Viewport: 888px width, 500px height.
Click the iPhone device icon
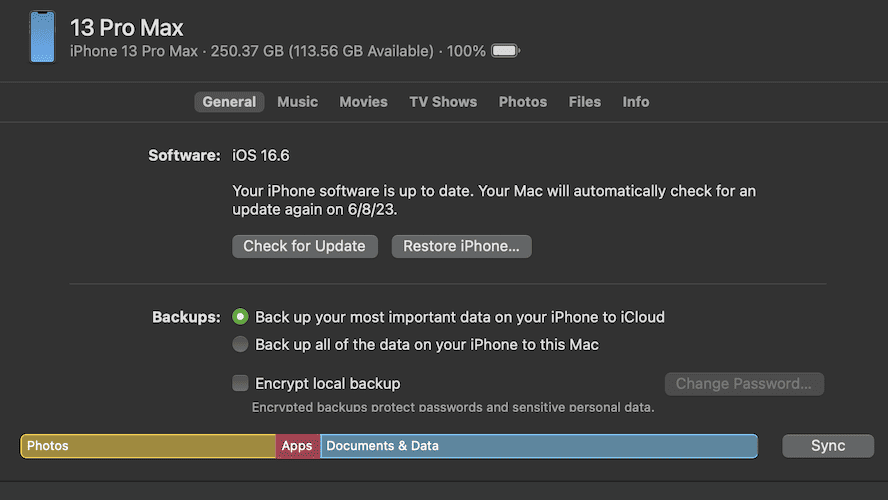[x=43, y=37]
